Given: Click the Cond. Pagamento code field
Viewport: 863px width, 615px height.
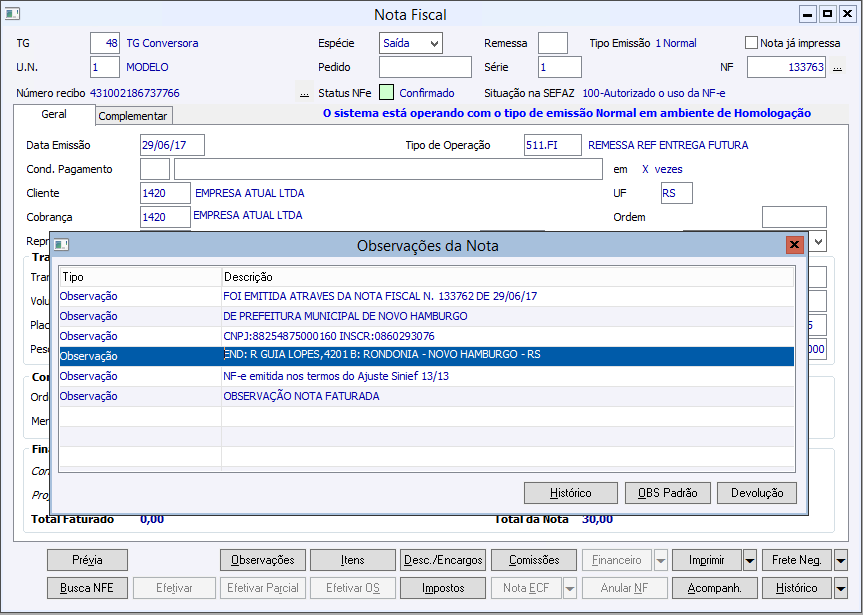Looking at the screenshot, I should pos(155,169).
